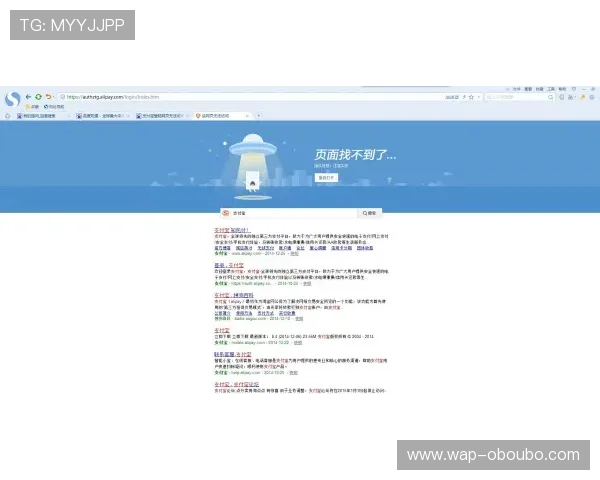Click the page search field containing 支付宝
600x480 pixels.
[289, 213]
